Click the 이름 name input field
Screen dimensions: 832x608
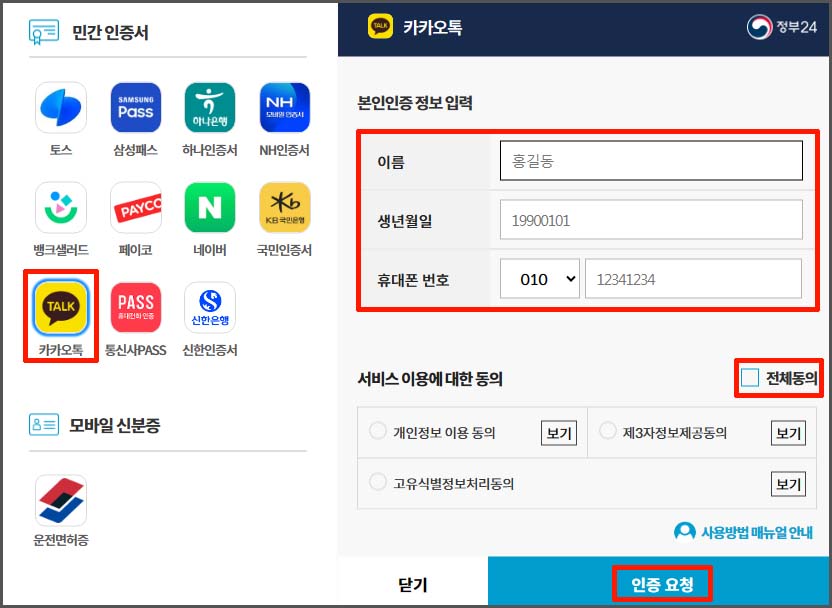tap(651, 160)
